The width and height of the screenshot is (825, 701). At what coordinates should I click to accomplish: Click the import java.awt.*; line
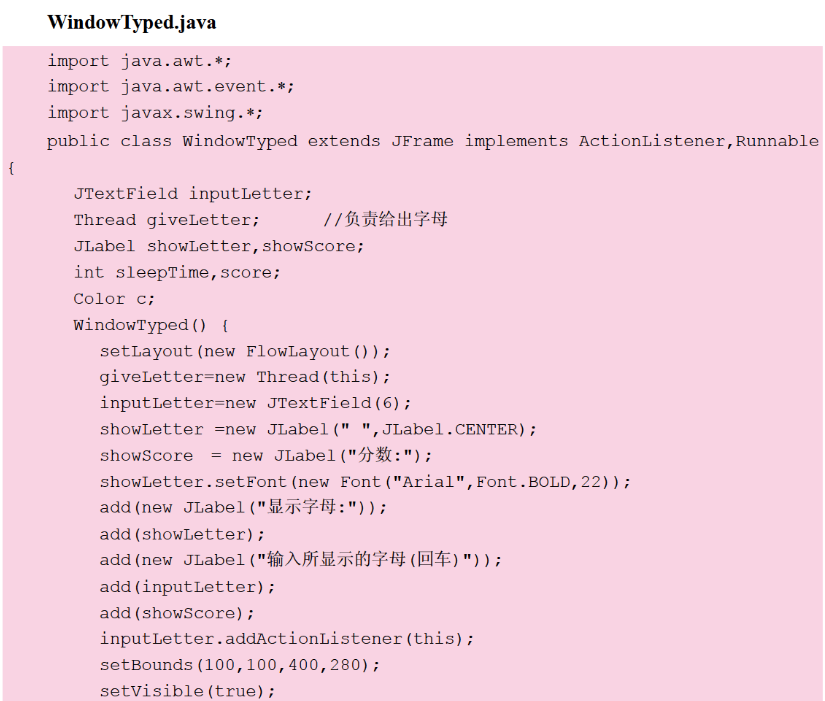139,61
